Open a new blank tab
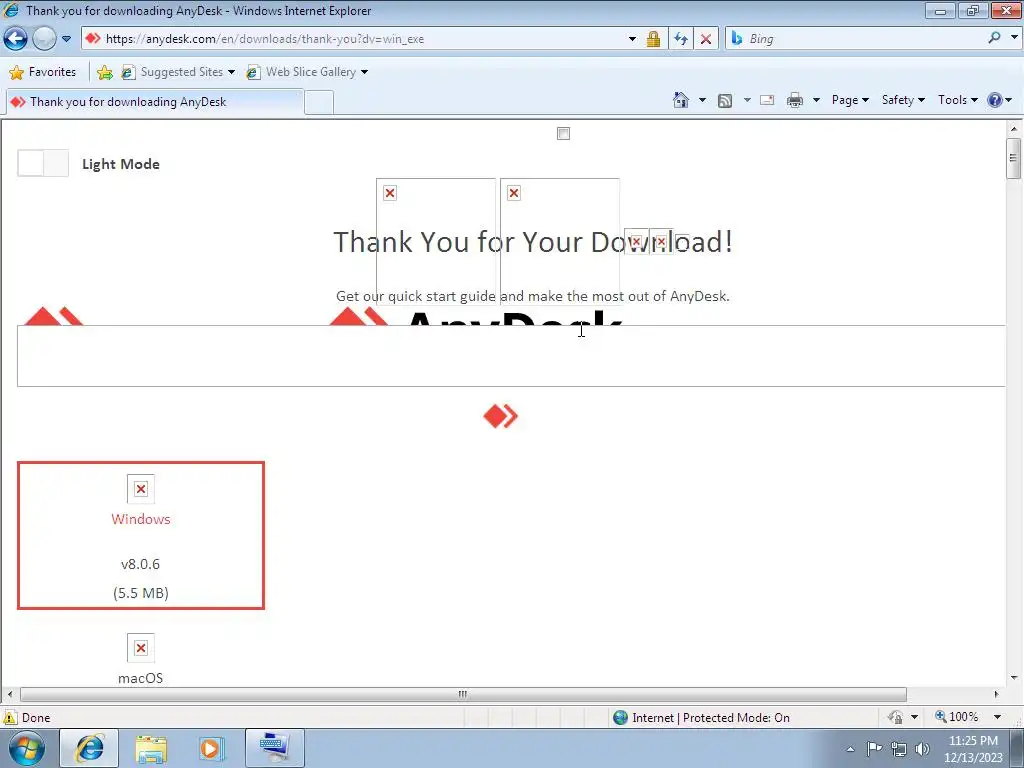The height and width of the screenshot is (768, 1024). (319, 103)
